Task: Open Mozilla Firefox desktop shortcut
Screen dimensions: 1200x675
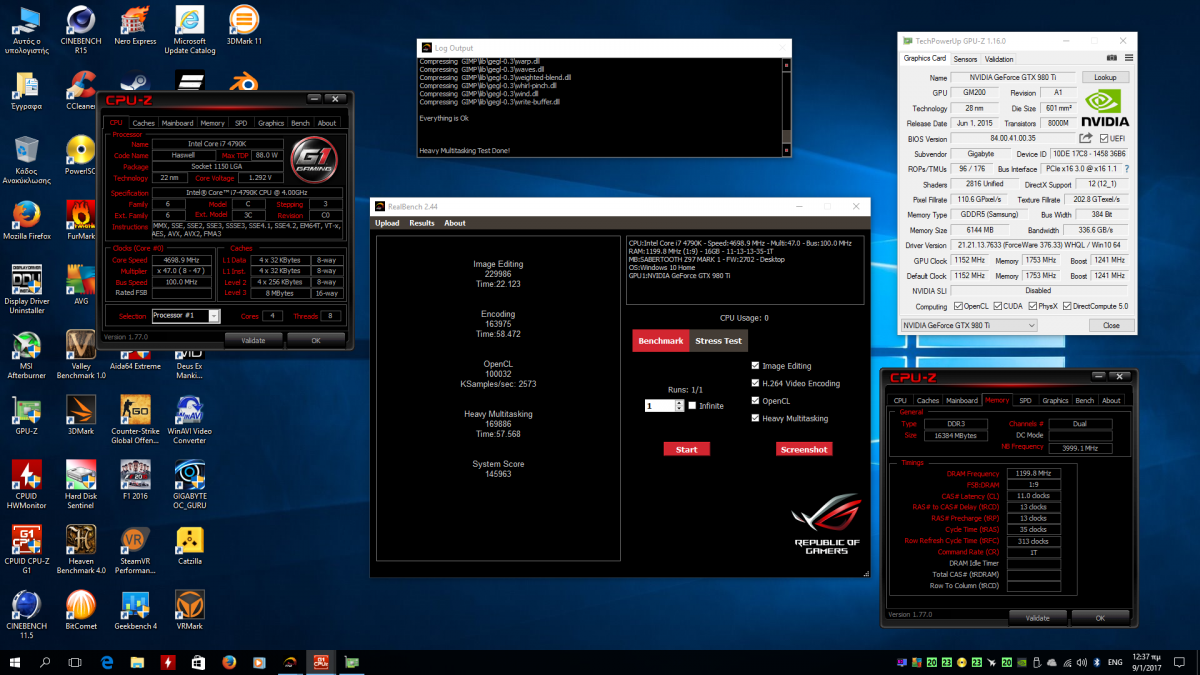Action: click(x=27, y=220)
